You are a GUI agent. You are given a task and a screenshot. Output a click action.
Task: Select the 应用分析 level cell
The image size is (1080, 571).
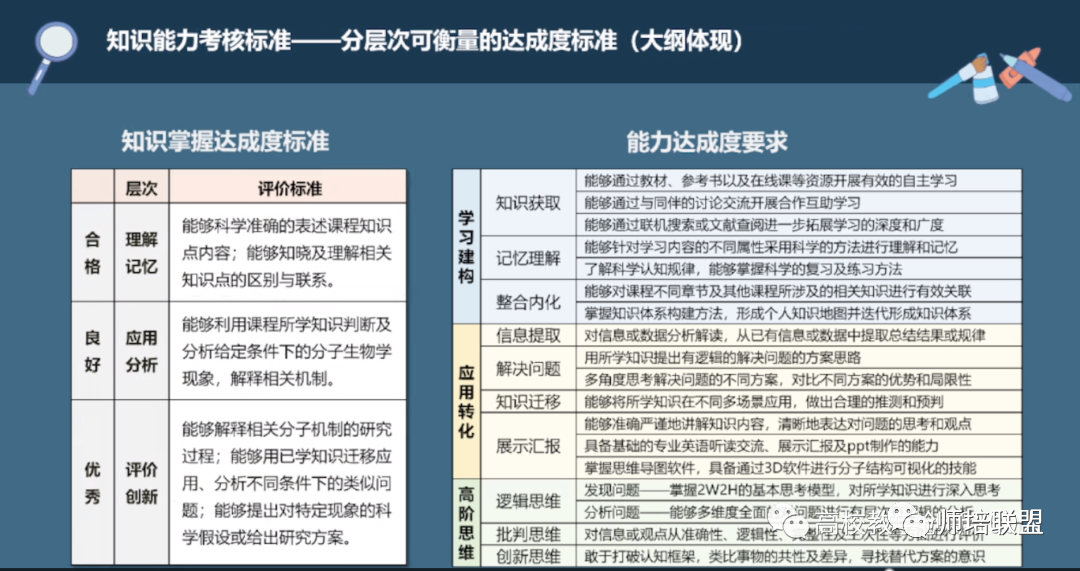pos(141,351)
